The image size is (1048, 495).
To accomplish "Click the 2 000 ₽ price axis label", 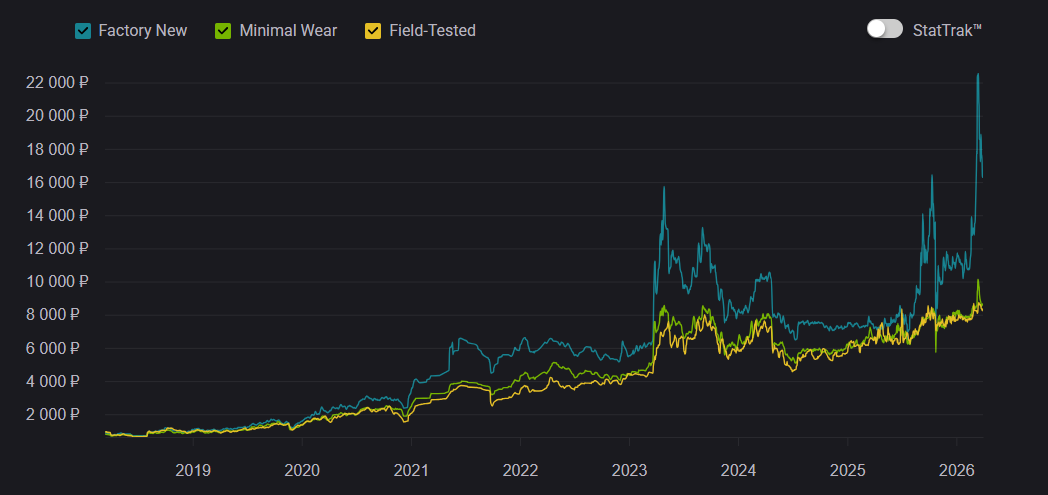I will tap(60, 415).
